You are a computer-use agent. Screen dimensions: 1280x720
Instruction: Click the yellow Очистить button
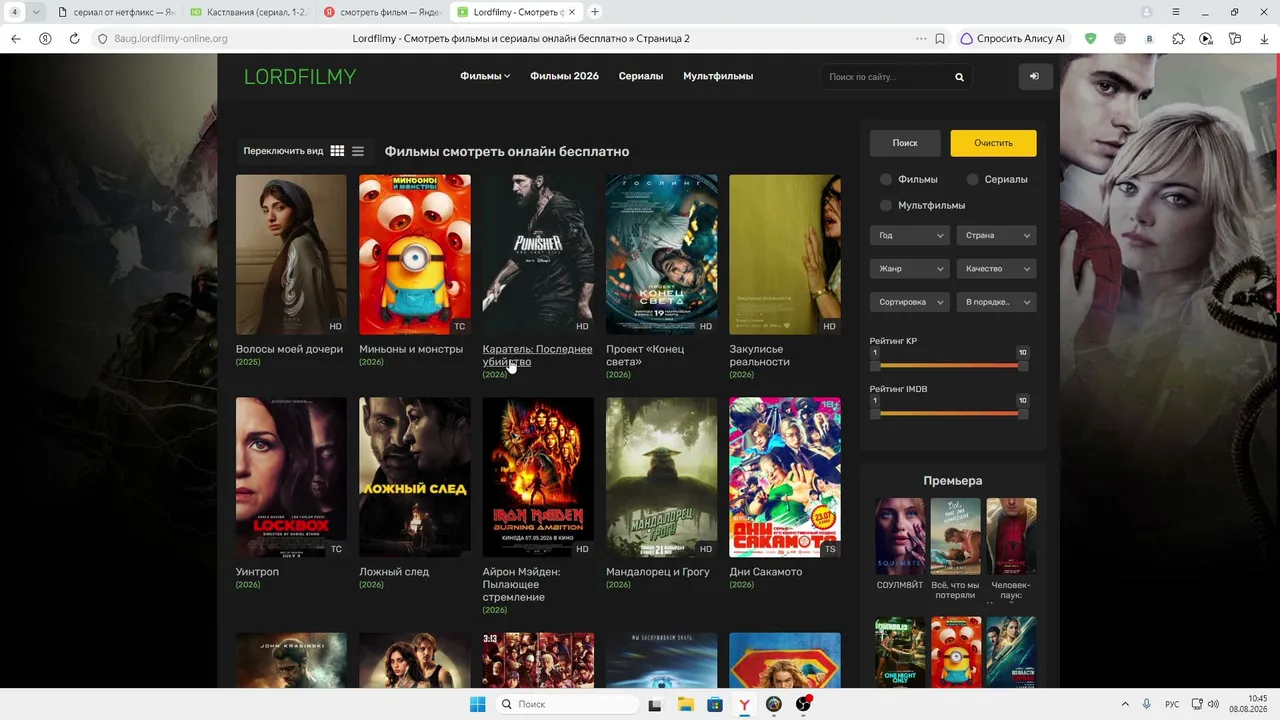(x=993, y=143)
